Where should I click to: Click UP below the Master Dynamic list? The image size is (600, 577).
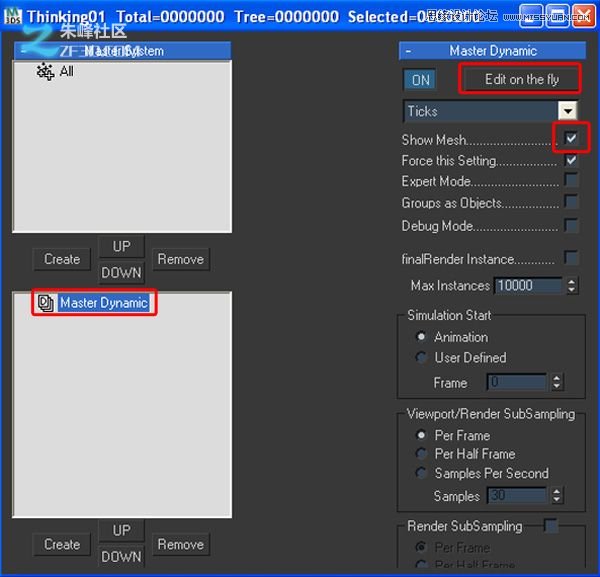tap(121, 530)
